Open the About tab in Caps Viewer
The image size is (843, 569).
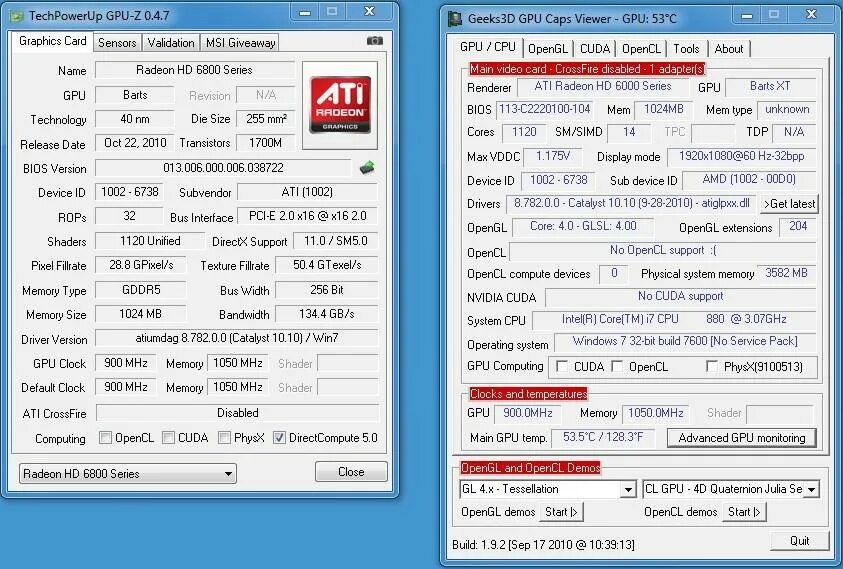pos(728,49)
